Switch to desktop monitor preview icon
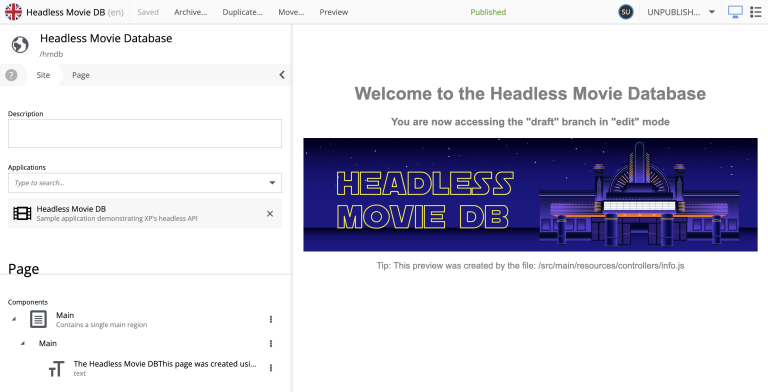This screenshot has width=768, height=392. point(735,12)
